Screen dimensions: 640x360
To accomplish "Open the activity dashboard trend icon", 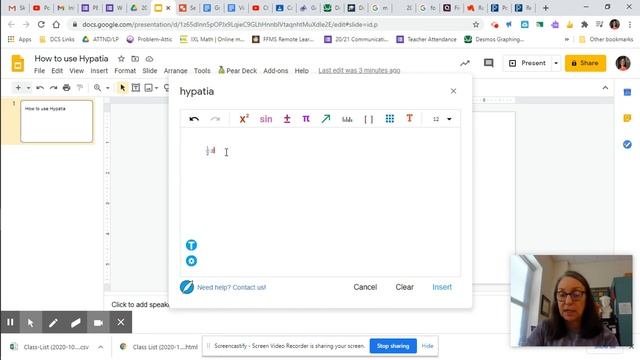I will (465, 63).
